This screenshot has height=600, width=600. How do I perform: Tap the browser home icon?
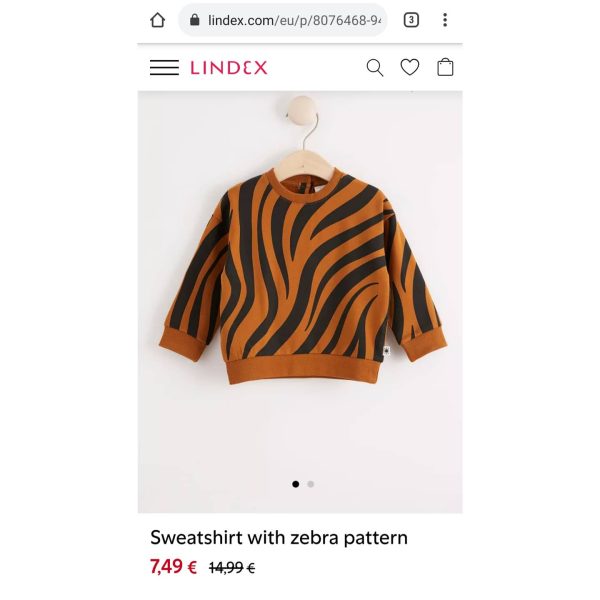pos(158,20)
